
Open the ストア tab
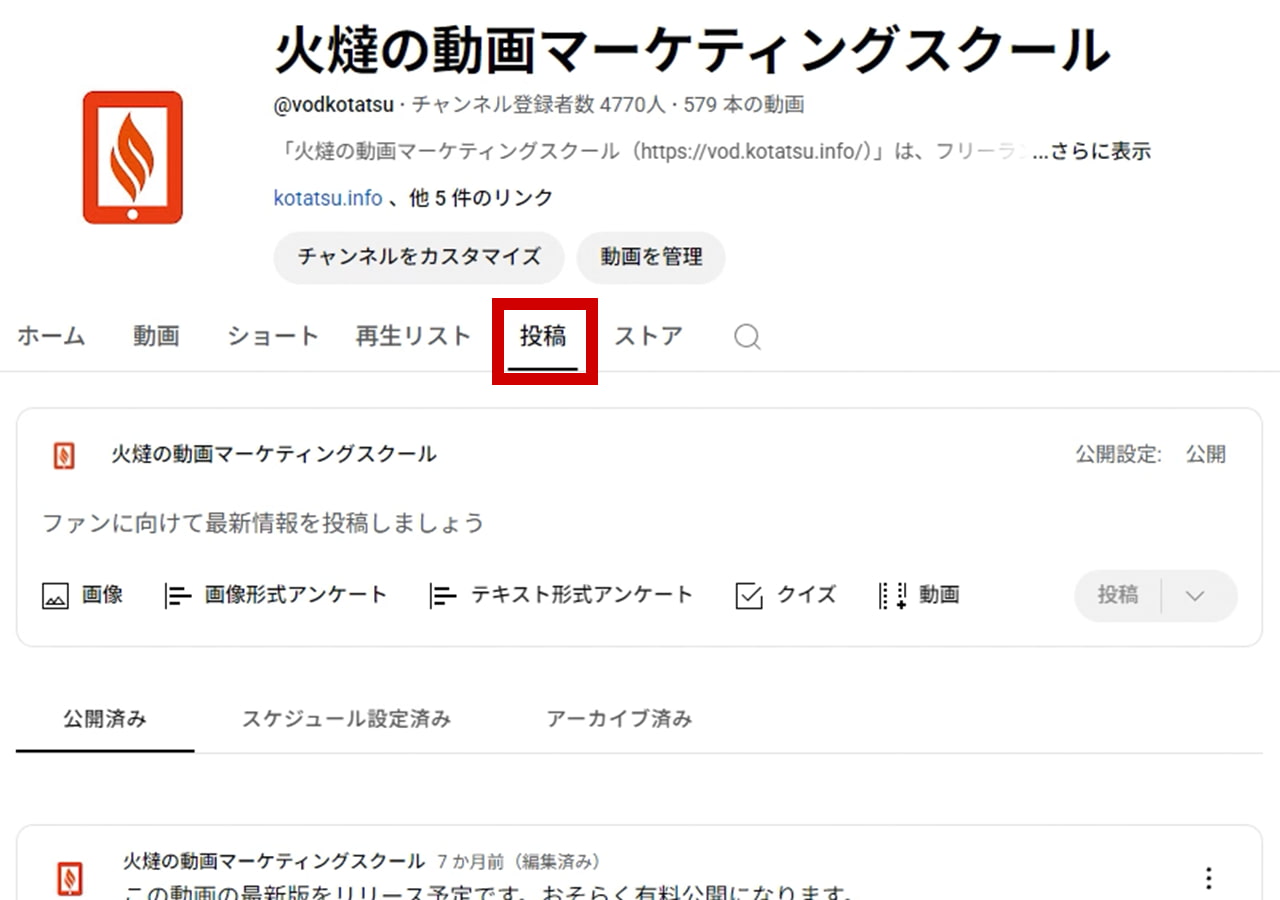(648, 336)
